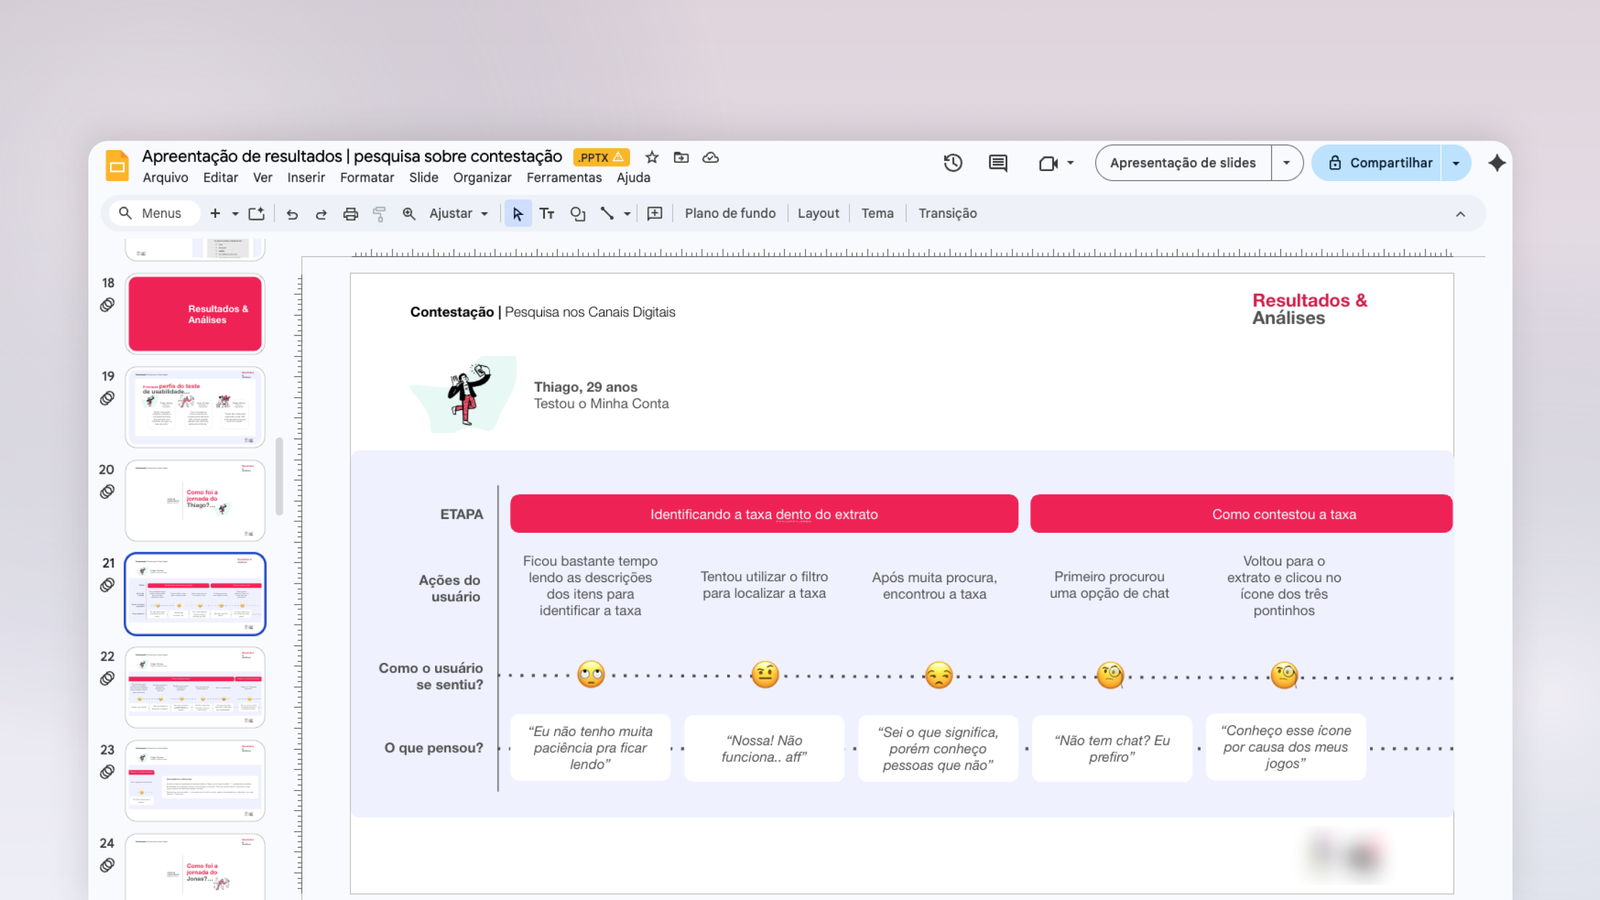
Task: Select the Paint format tool
Action: click(x=379, y=213)
